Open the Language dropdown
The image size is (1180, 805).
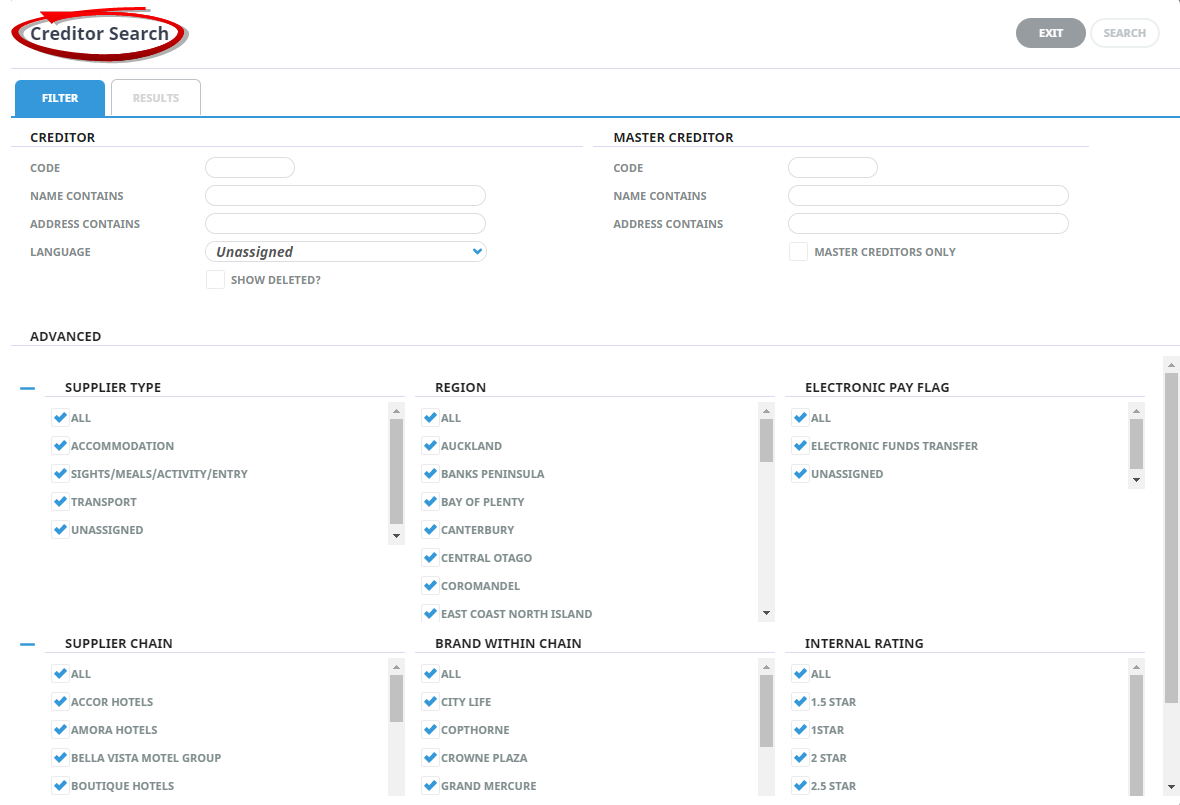(x=345, y=252)
